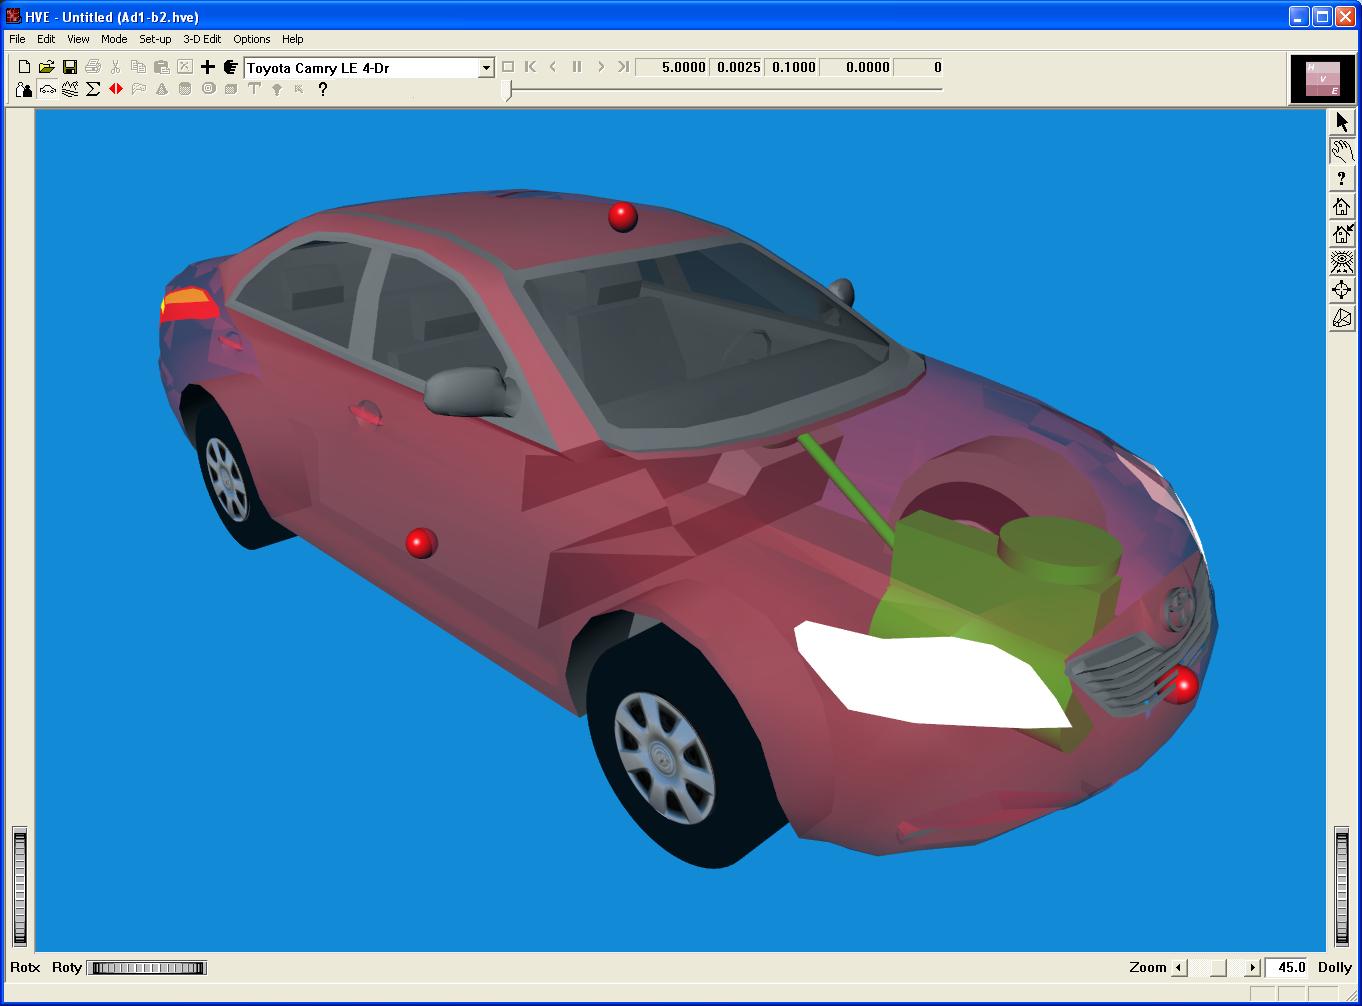Open the 3-D Edit menu
The width and height of the screenshot is (1362, 1006).
pyautogui.click(x=202, y=39)
